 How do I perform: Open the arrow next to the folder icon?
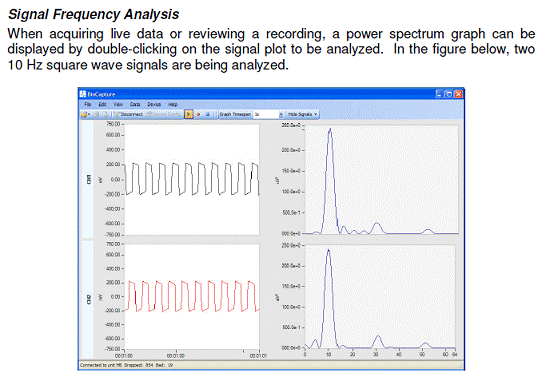coord(89,114)
